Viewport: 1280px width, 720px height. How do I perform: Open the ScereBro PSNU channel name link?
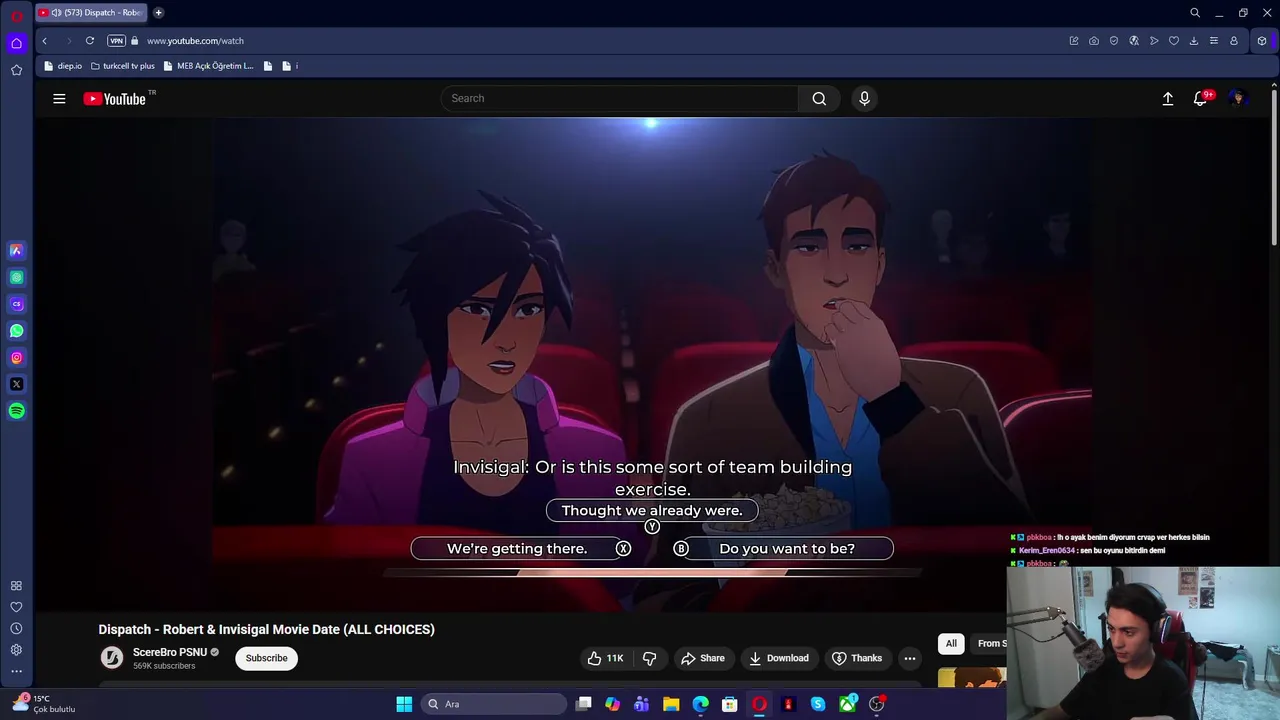click(x=170, y=652)
